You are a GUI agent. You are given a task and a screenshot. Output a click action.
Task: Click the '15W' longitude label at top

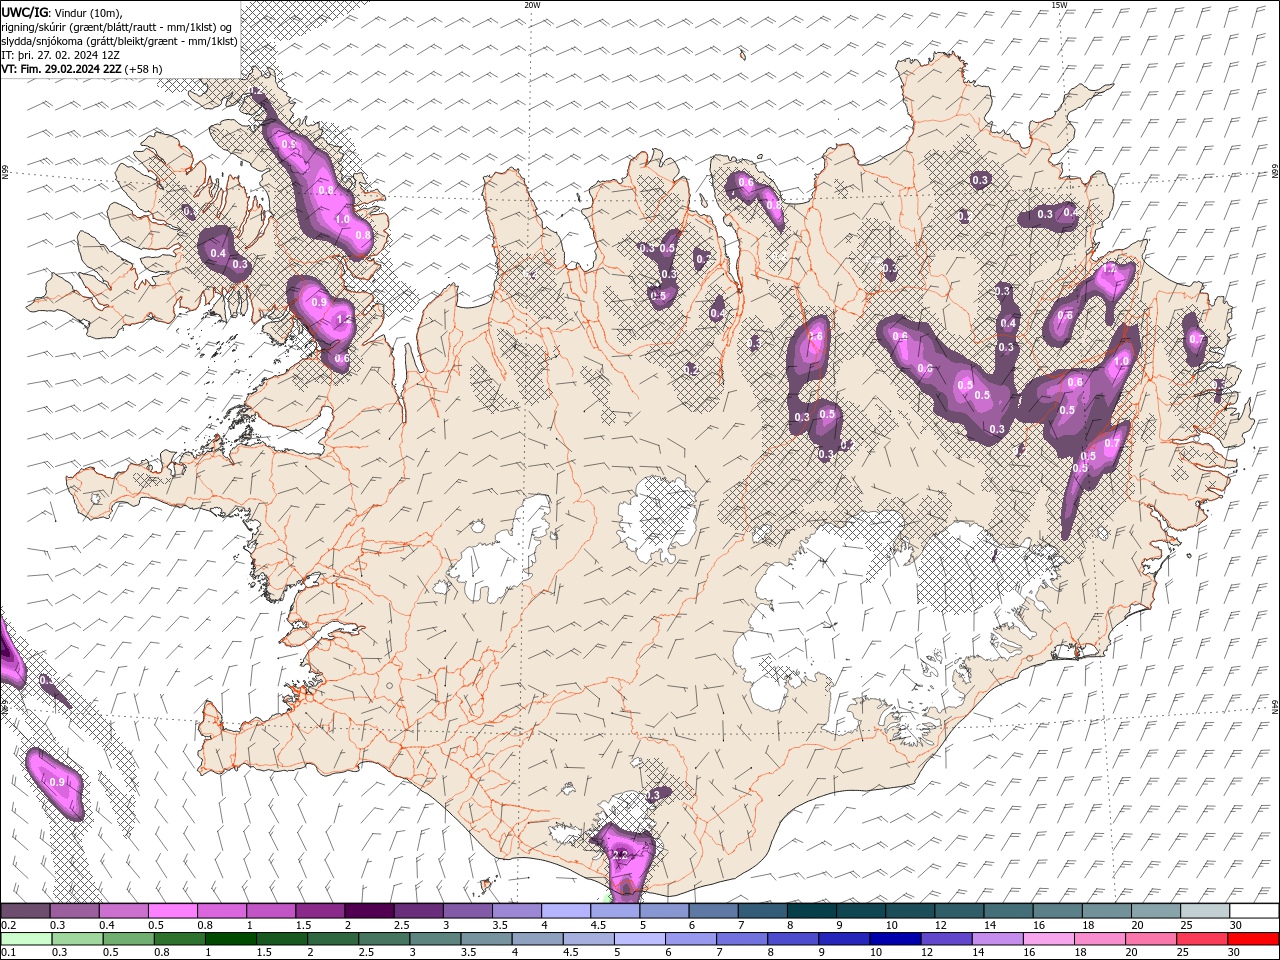click(x=1059, y=5)
